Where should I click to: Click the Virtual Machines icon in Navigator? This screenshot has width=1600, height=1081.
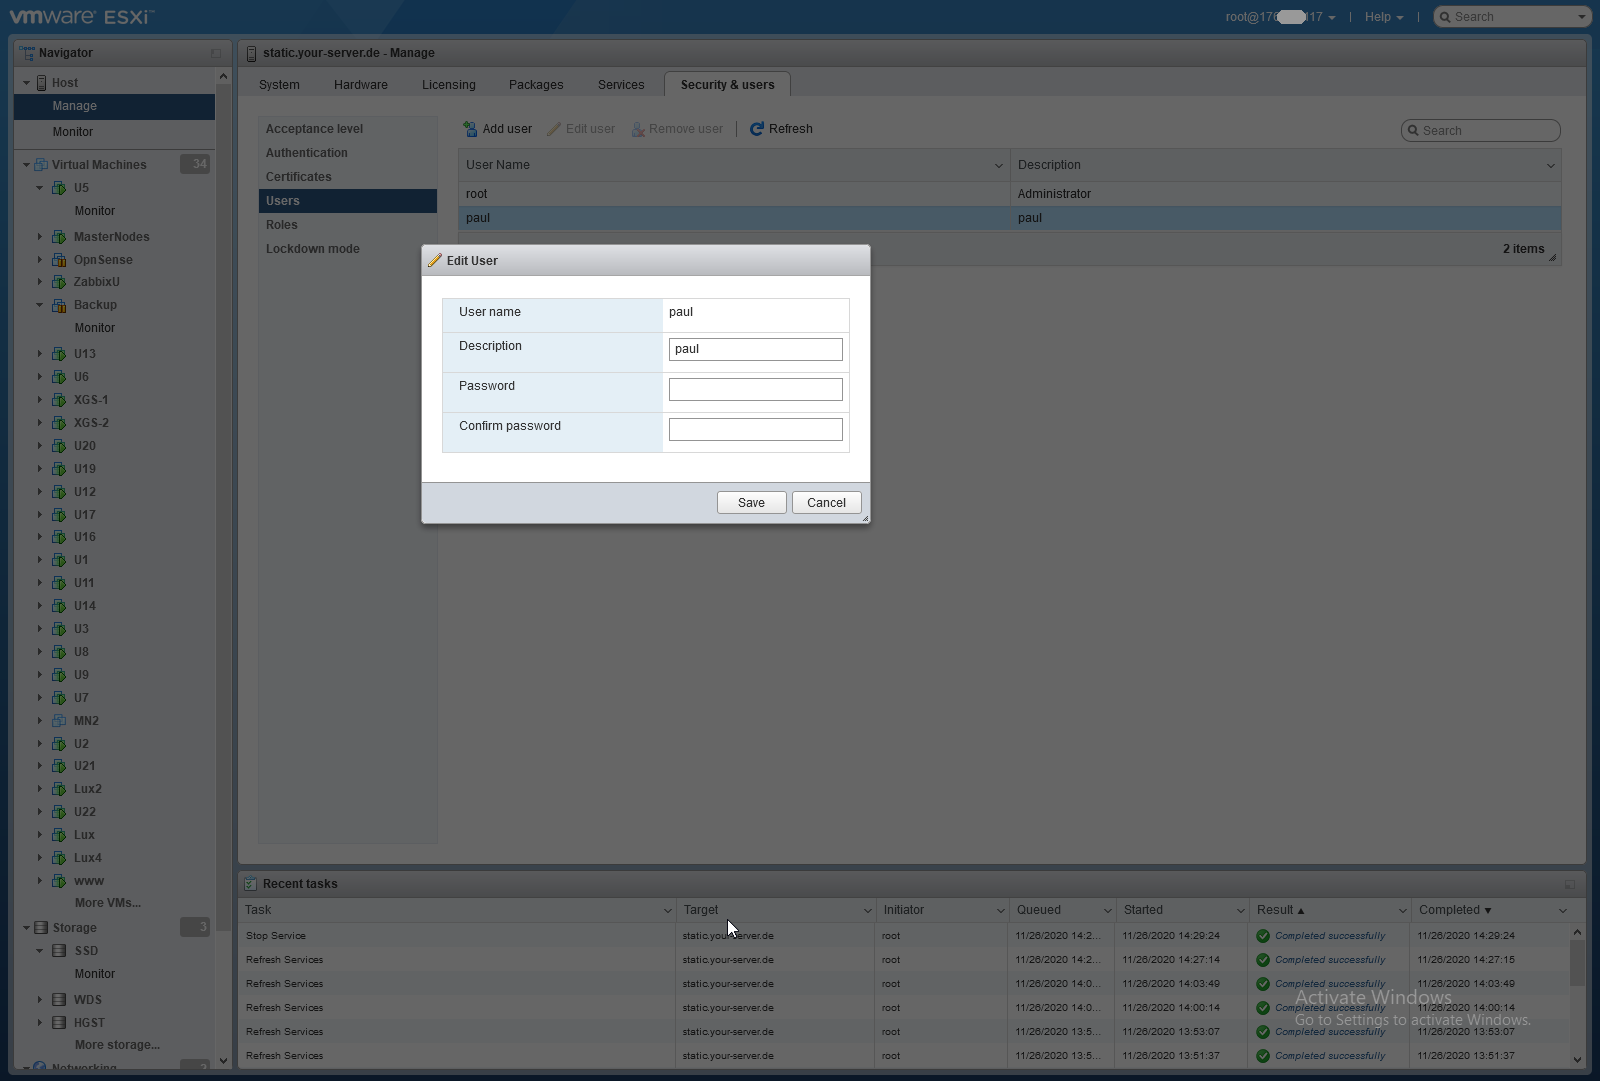pyautogui.click(x=41, y=165)
